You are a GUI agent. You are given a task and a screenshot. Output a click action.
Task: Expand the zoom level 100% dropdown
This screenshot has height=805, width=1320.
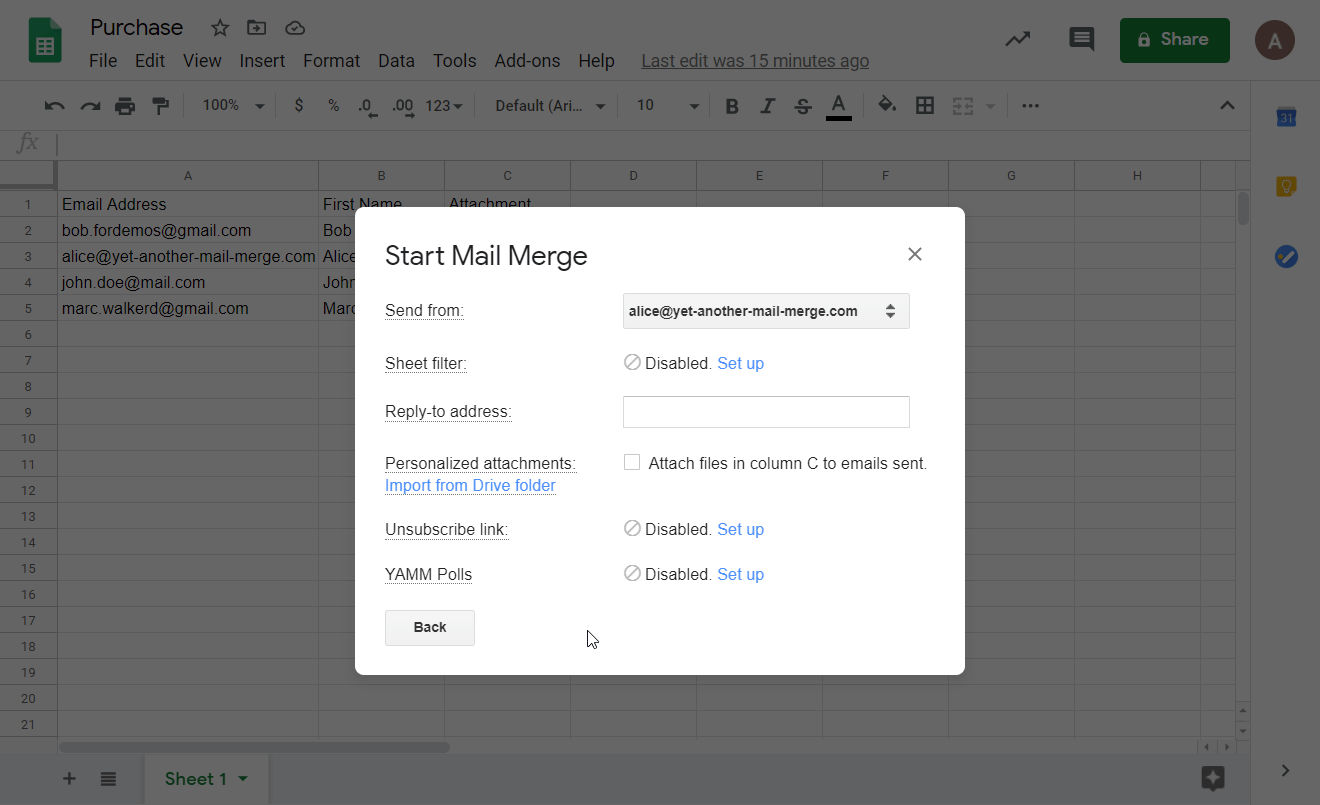tap(233, 106)
